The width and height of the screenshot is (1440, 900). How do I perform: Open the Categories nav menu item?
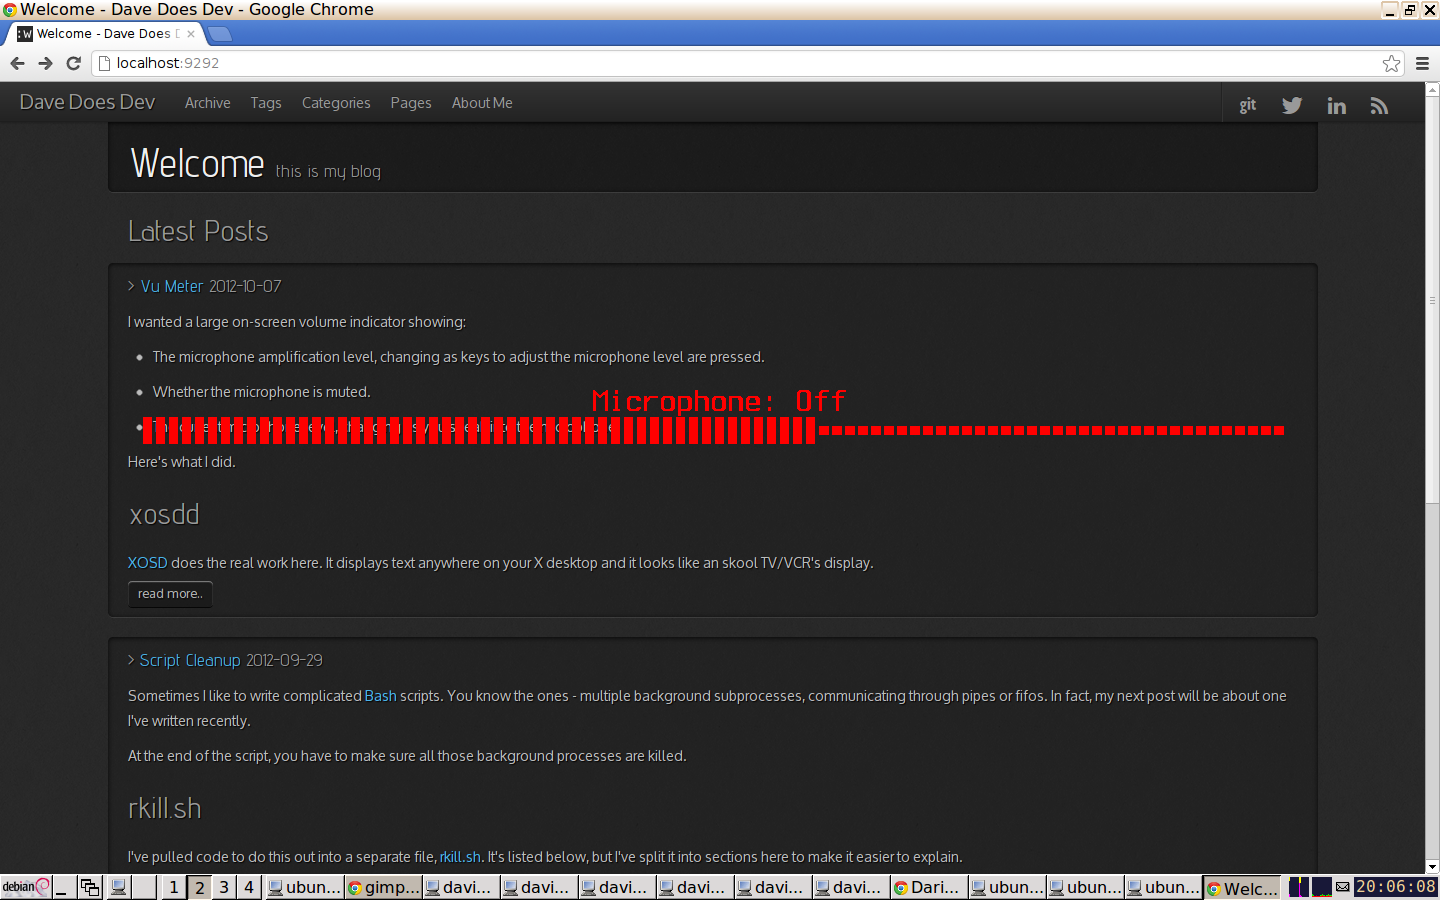coord(336,103)
